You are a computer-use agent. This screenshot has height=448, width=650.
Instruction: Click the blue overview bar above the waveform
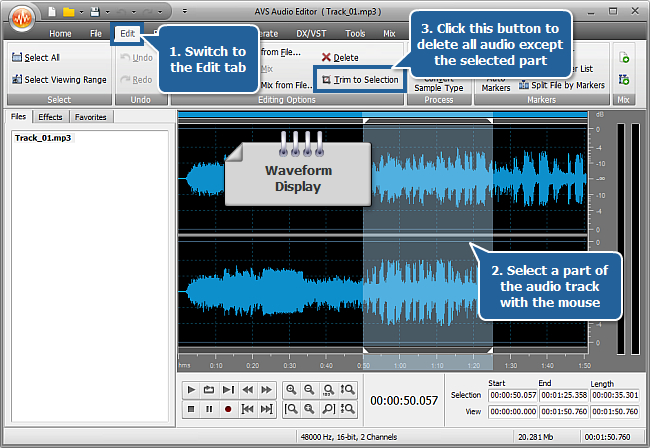click(383, 114)
